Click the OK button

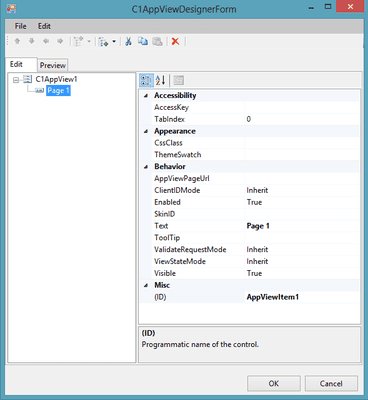(x=274, y=384)
